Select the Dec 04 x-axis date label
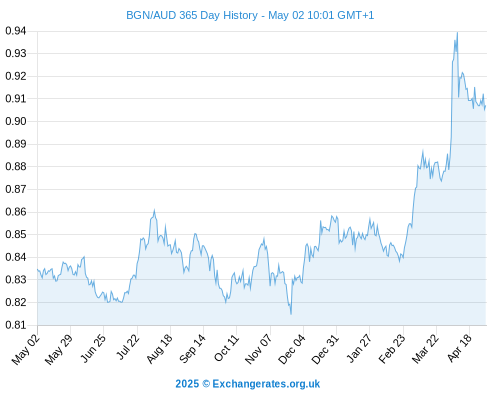 coord(292,349)
